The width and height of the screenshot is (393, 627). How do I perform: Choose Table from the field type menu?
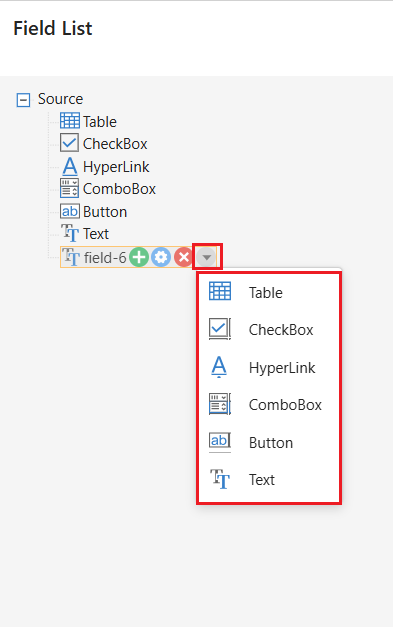pos(269,292)
